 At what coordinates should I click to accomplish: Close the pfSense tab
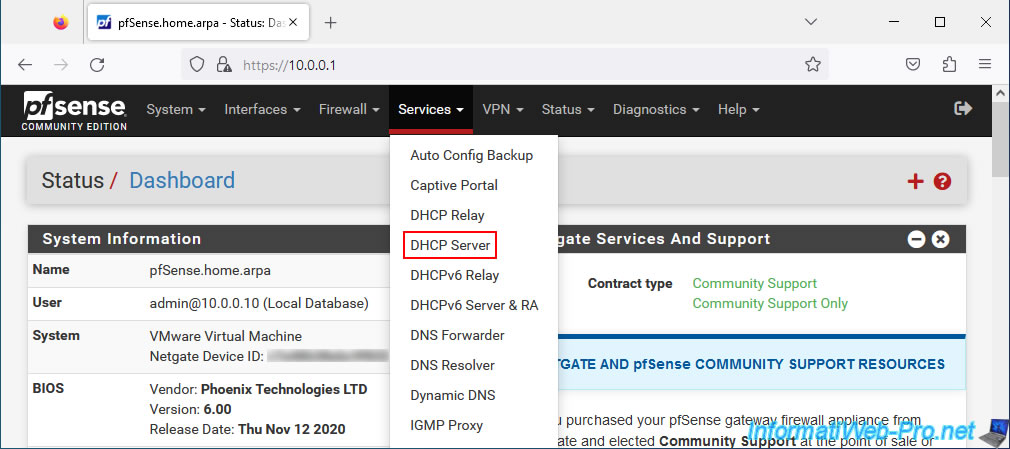pos(294,23)
